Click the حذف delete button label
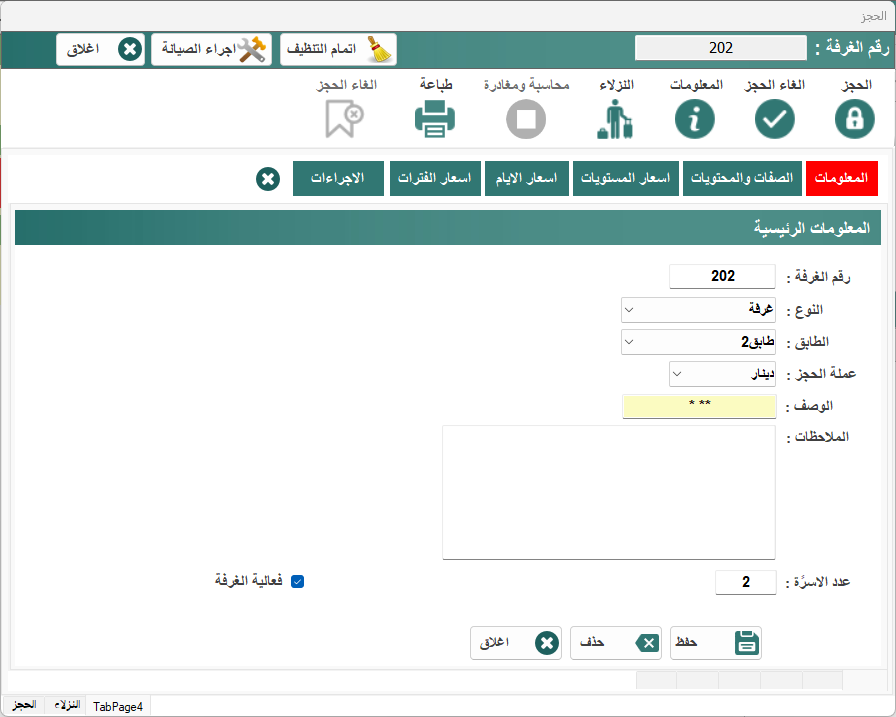896x717 pixels. point(592,642)
